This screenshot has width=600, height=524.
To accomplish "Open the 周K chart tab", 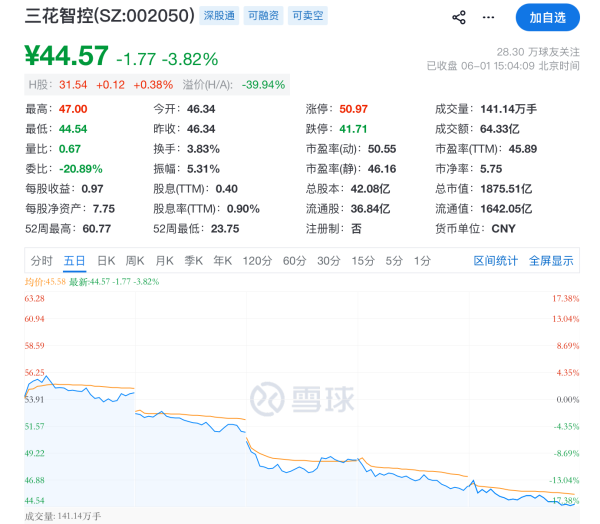I will click(x=135, y=261).
